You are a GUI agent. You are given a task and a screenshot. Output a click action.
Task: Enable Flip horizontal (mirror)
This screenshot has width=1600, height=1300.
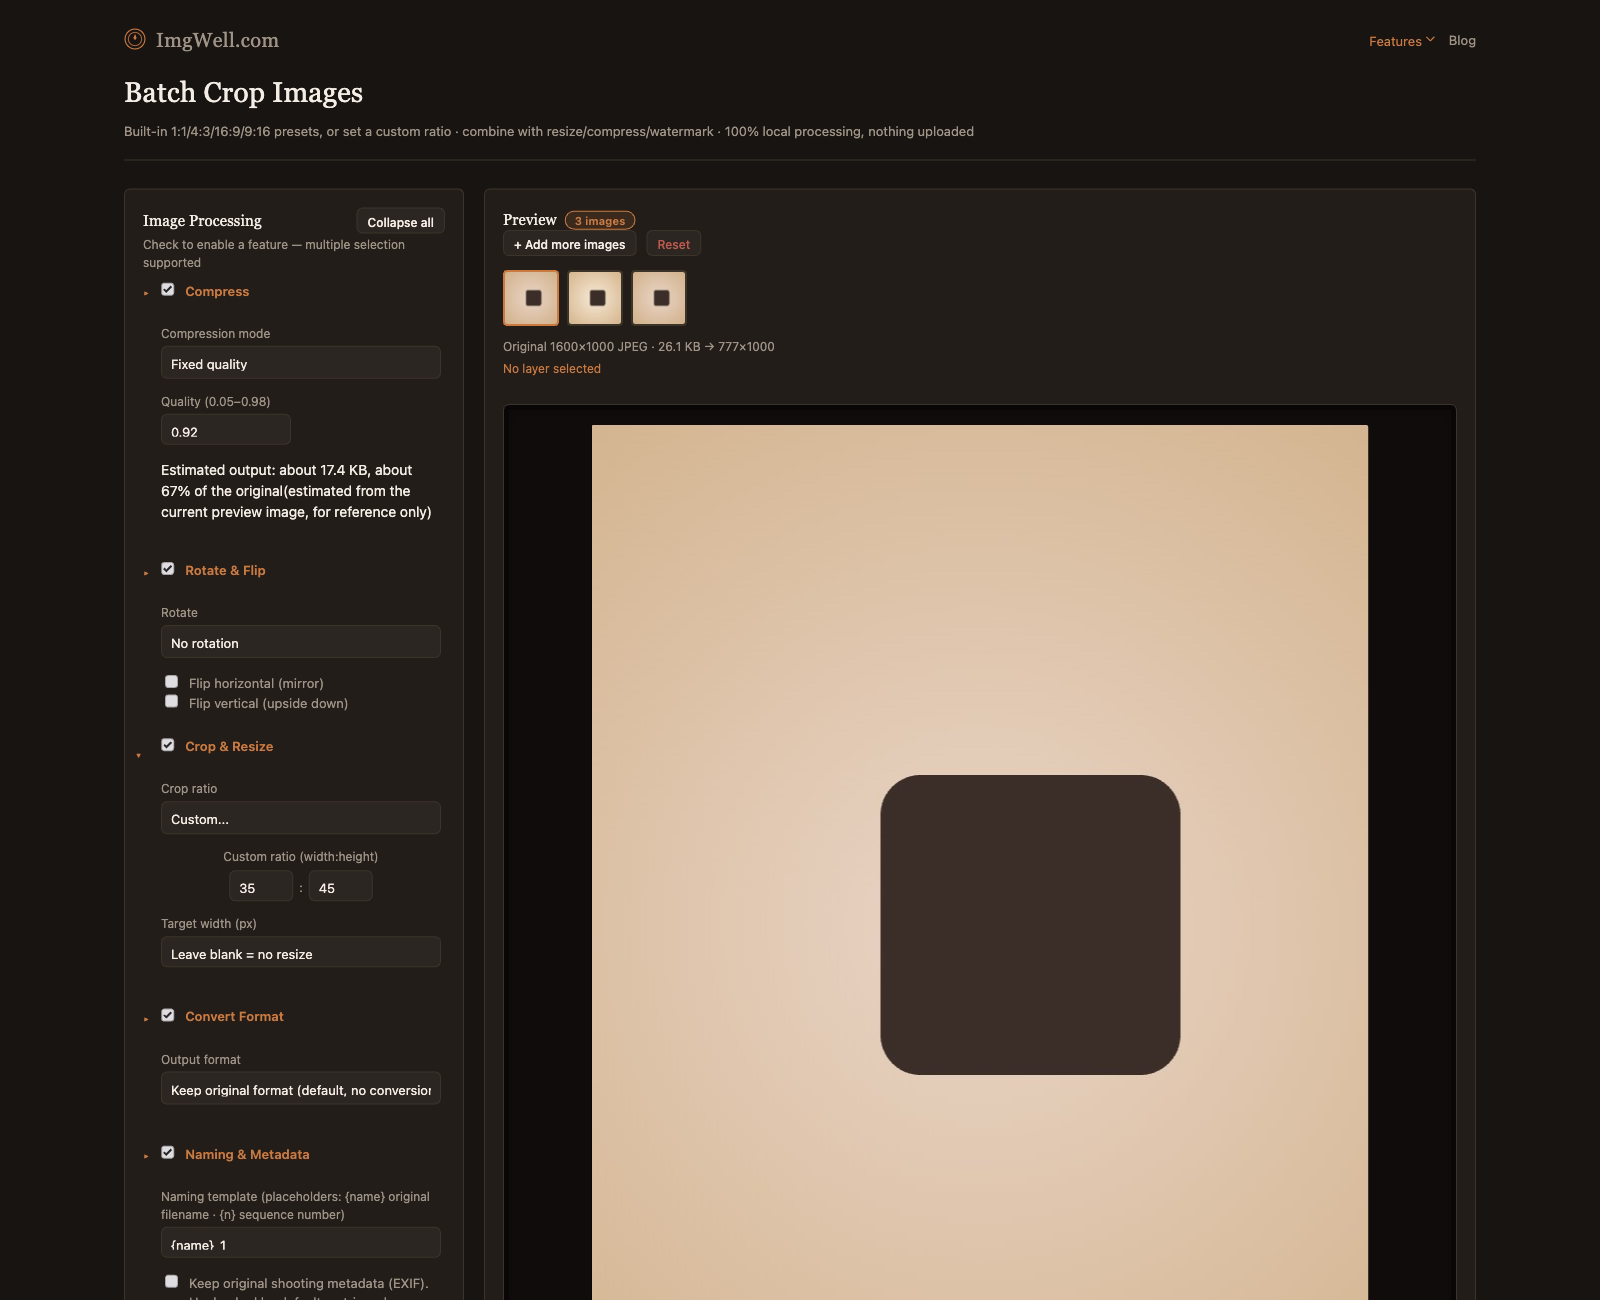172,682
